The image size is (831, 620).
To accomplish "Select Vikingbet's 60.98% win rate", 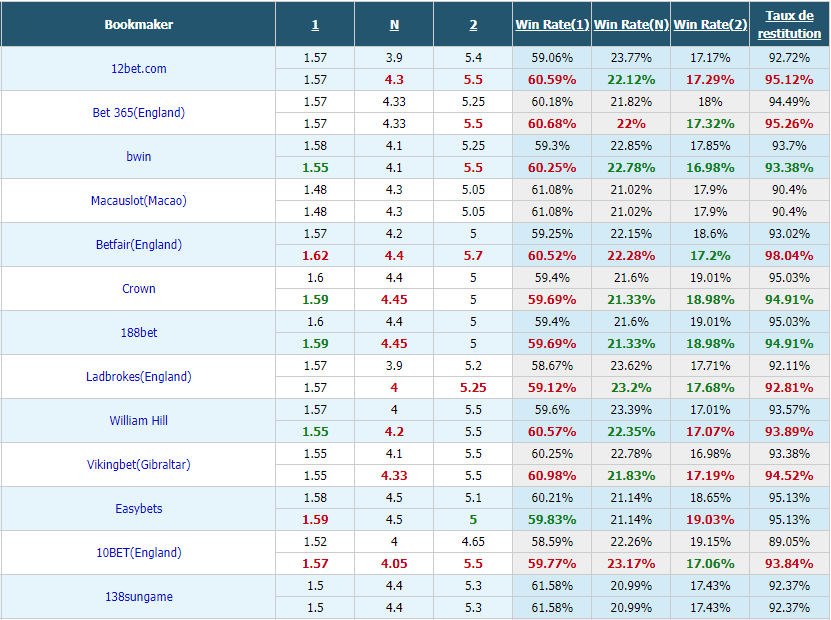I will click(x=552, y=475).
